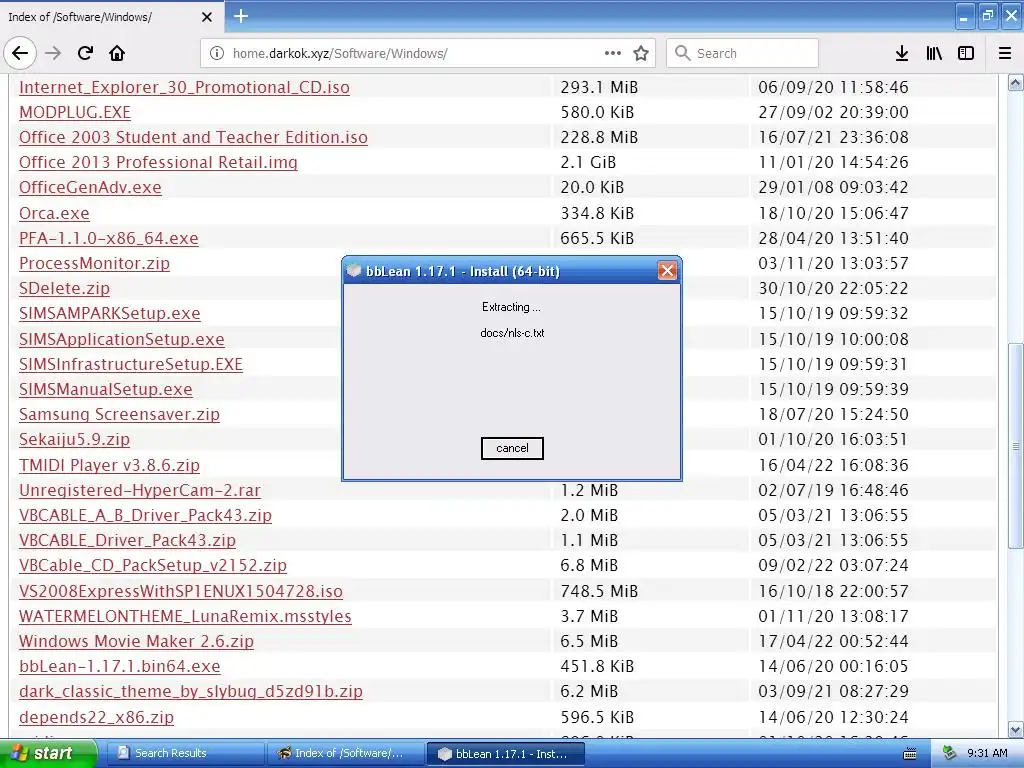Open Internet_Explorer_30_Promotional_CD.iso link
The height and width of the screenshot is (768, 1024).
point(184,87)
